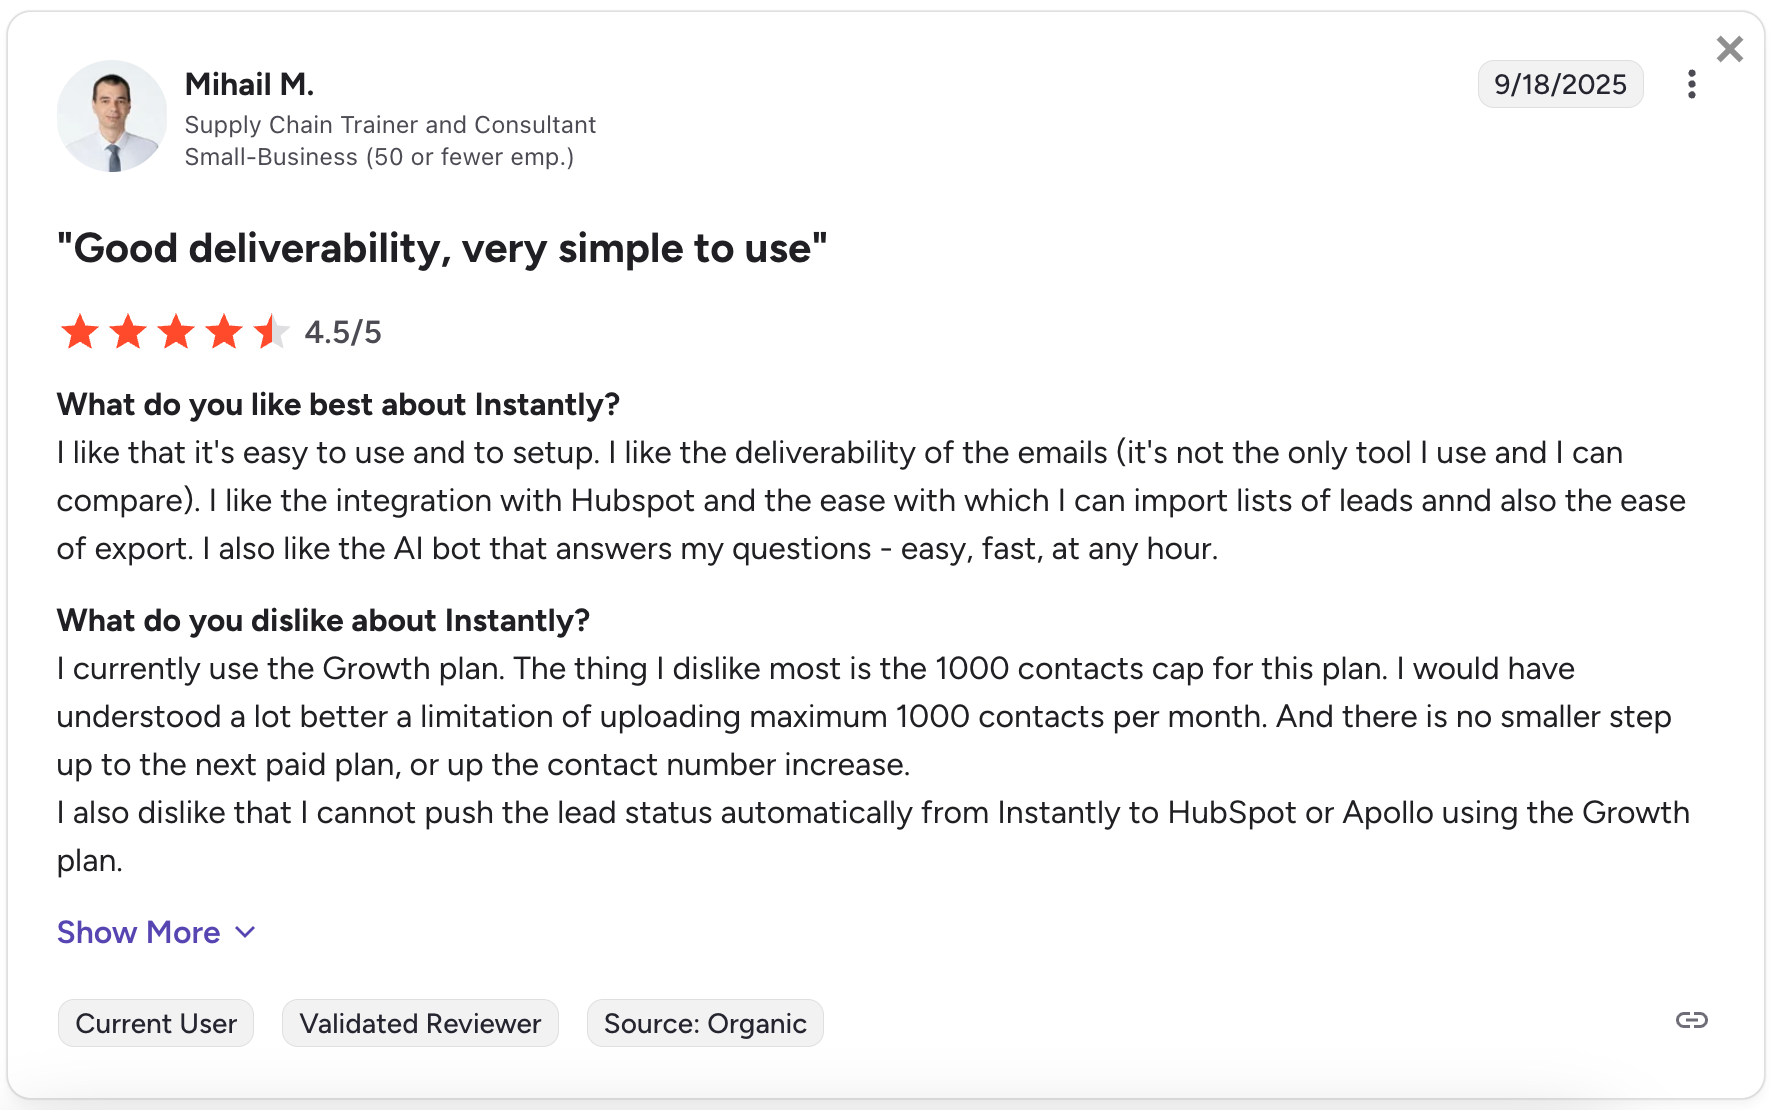The width and height of the screenshot is (1776, 1110).
Task: Click Mihail M.'s profile picture
Action: pos(112,116)
